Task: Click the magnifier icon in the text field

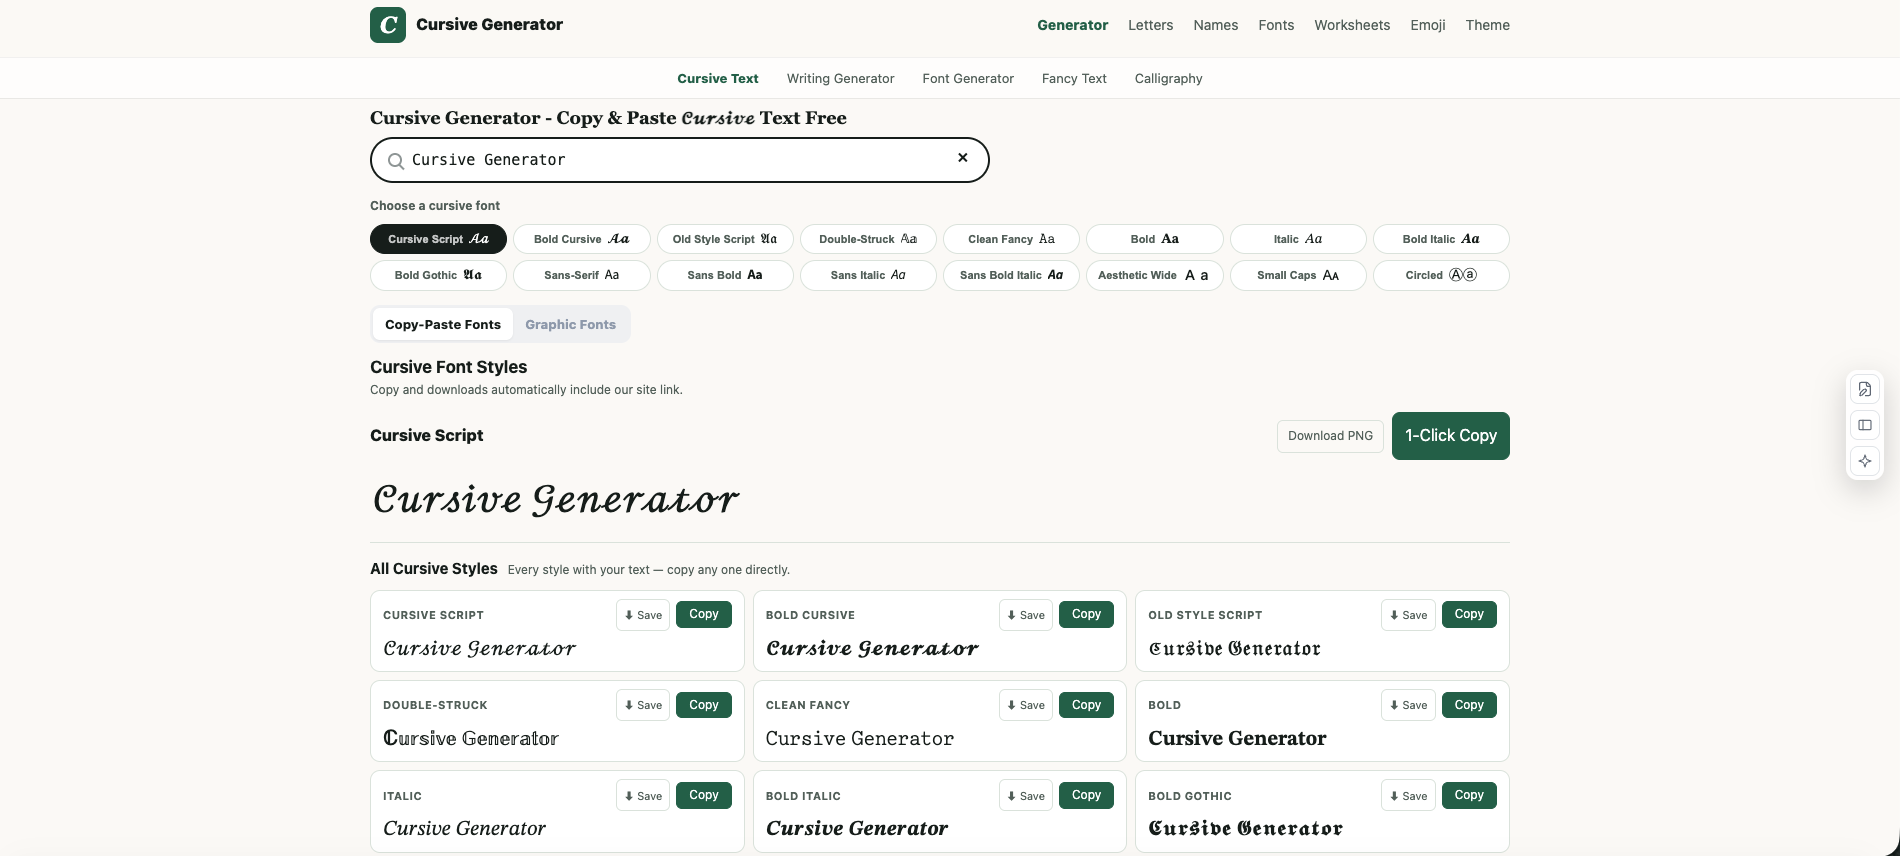Action: (396, 161)
